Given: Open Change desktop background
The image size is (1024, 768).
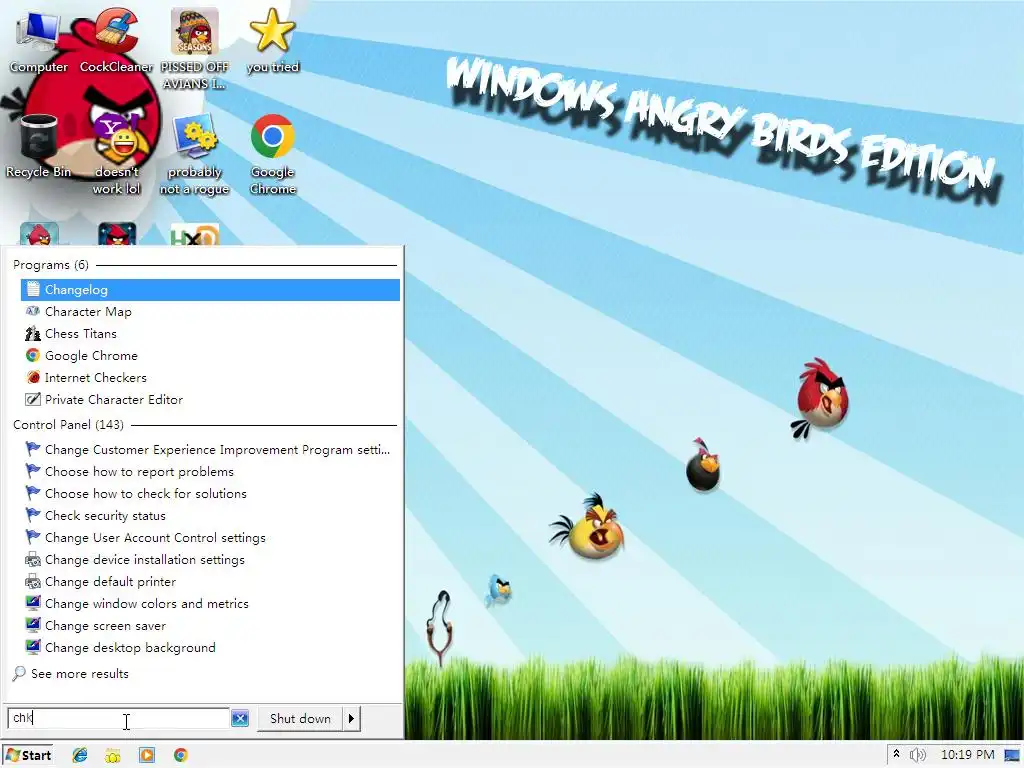Looking at the screenshot, I should tap(210, 647).
